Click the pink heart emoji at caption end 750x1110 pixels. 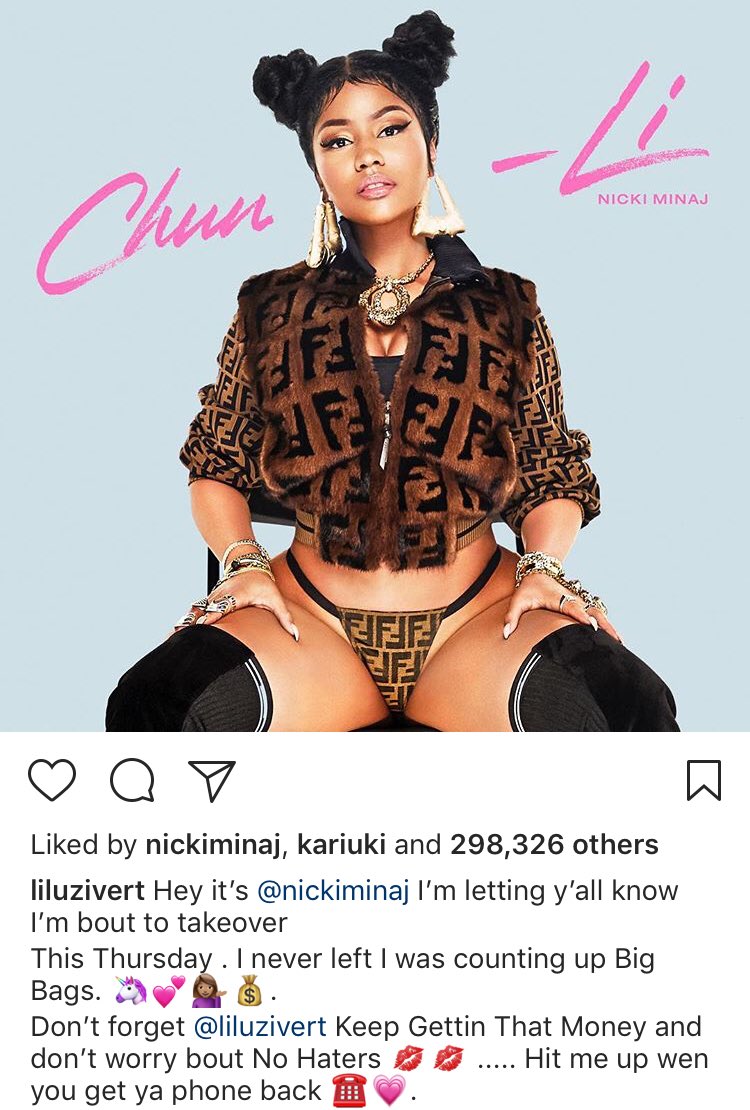click(388, 1092)
